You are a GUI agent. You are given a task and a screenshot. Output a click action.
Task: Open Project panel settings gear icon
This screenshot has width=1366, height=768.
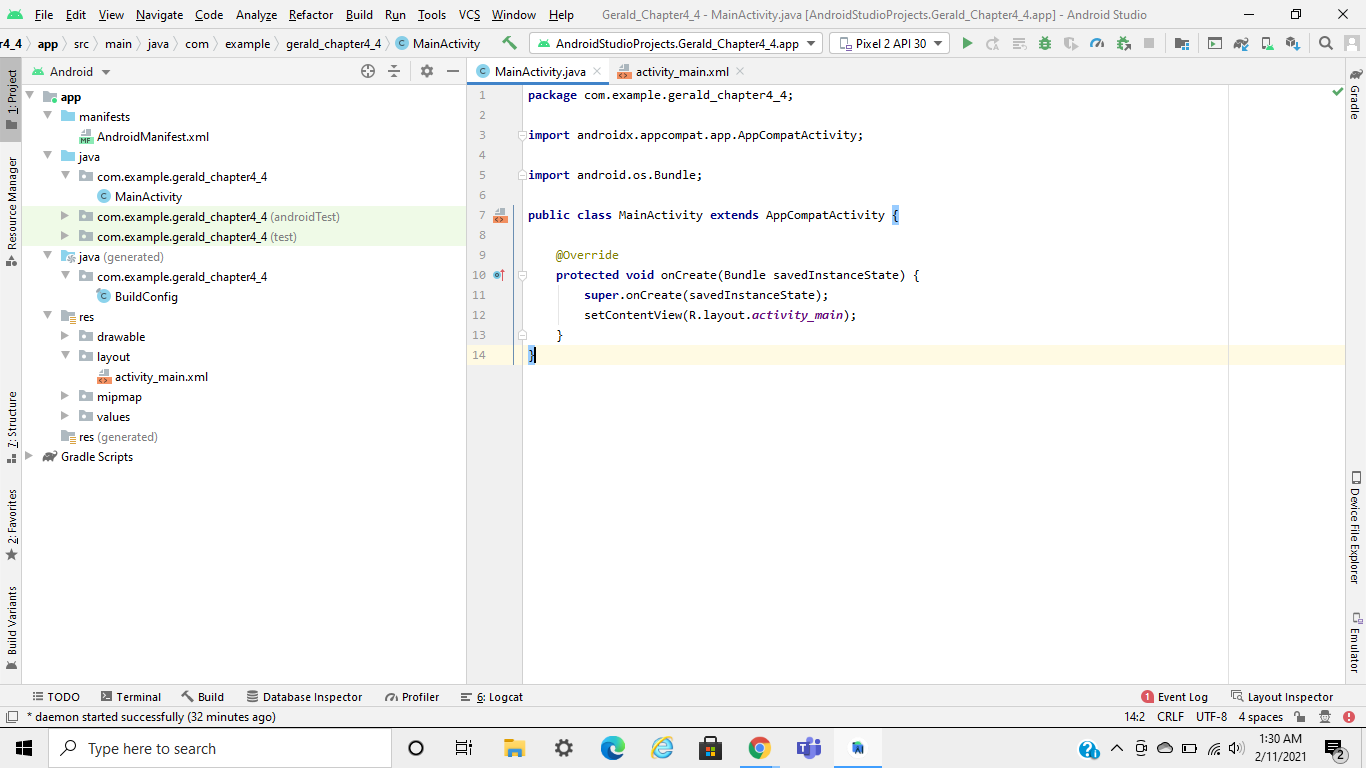click(427, 71)
